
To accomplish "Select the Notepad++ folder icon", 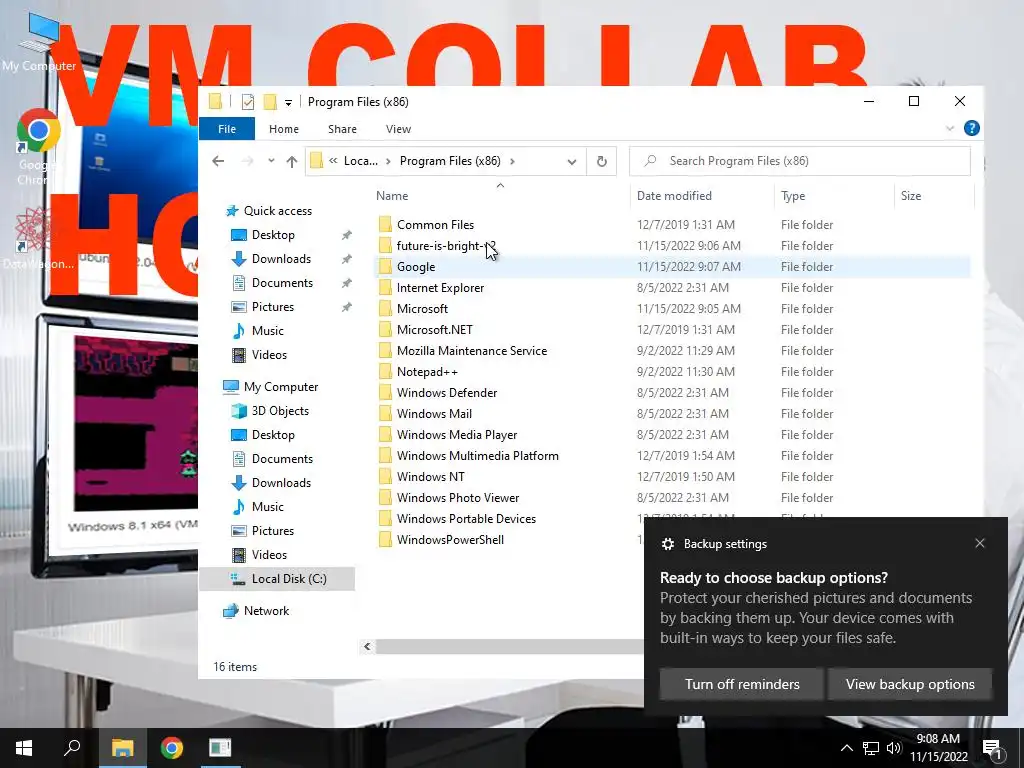I will click(x=385, y=372).
